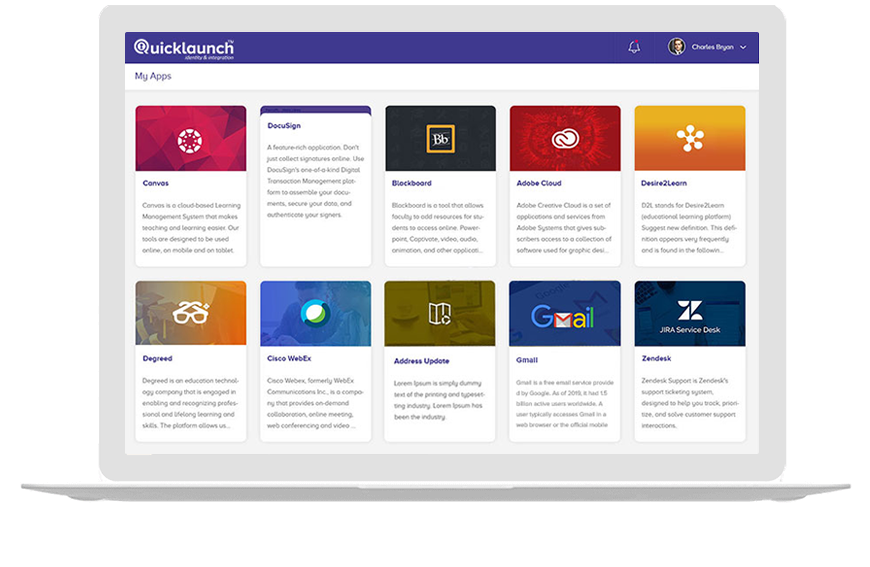870x567 pixels.
Task: Click the D2L description paragraph
Action: pos(689,228)
